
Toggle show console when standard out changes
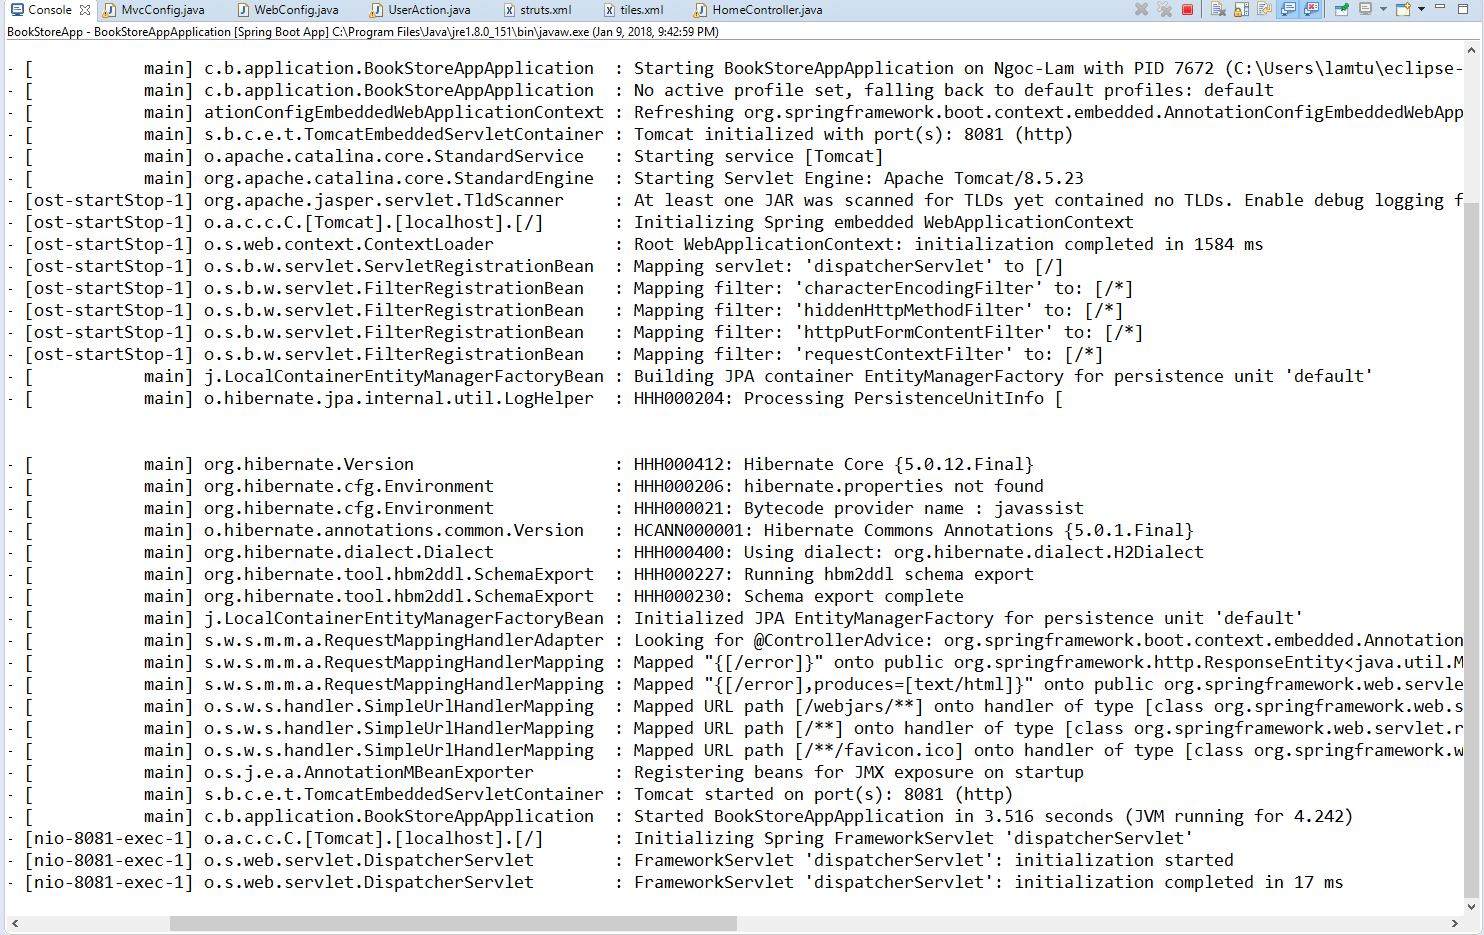[x=1288, y=10]
